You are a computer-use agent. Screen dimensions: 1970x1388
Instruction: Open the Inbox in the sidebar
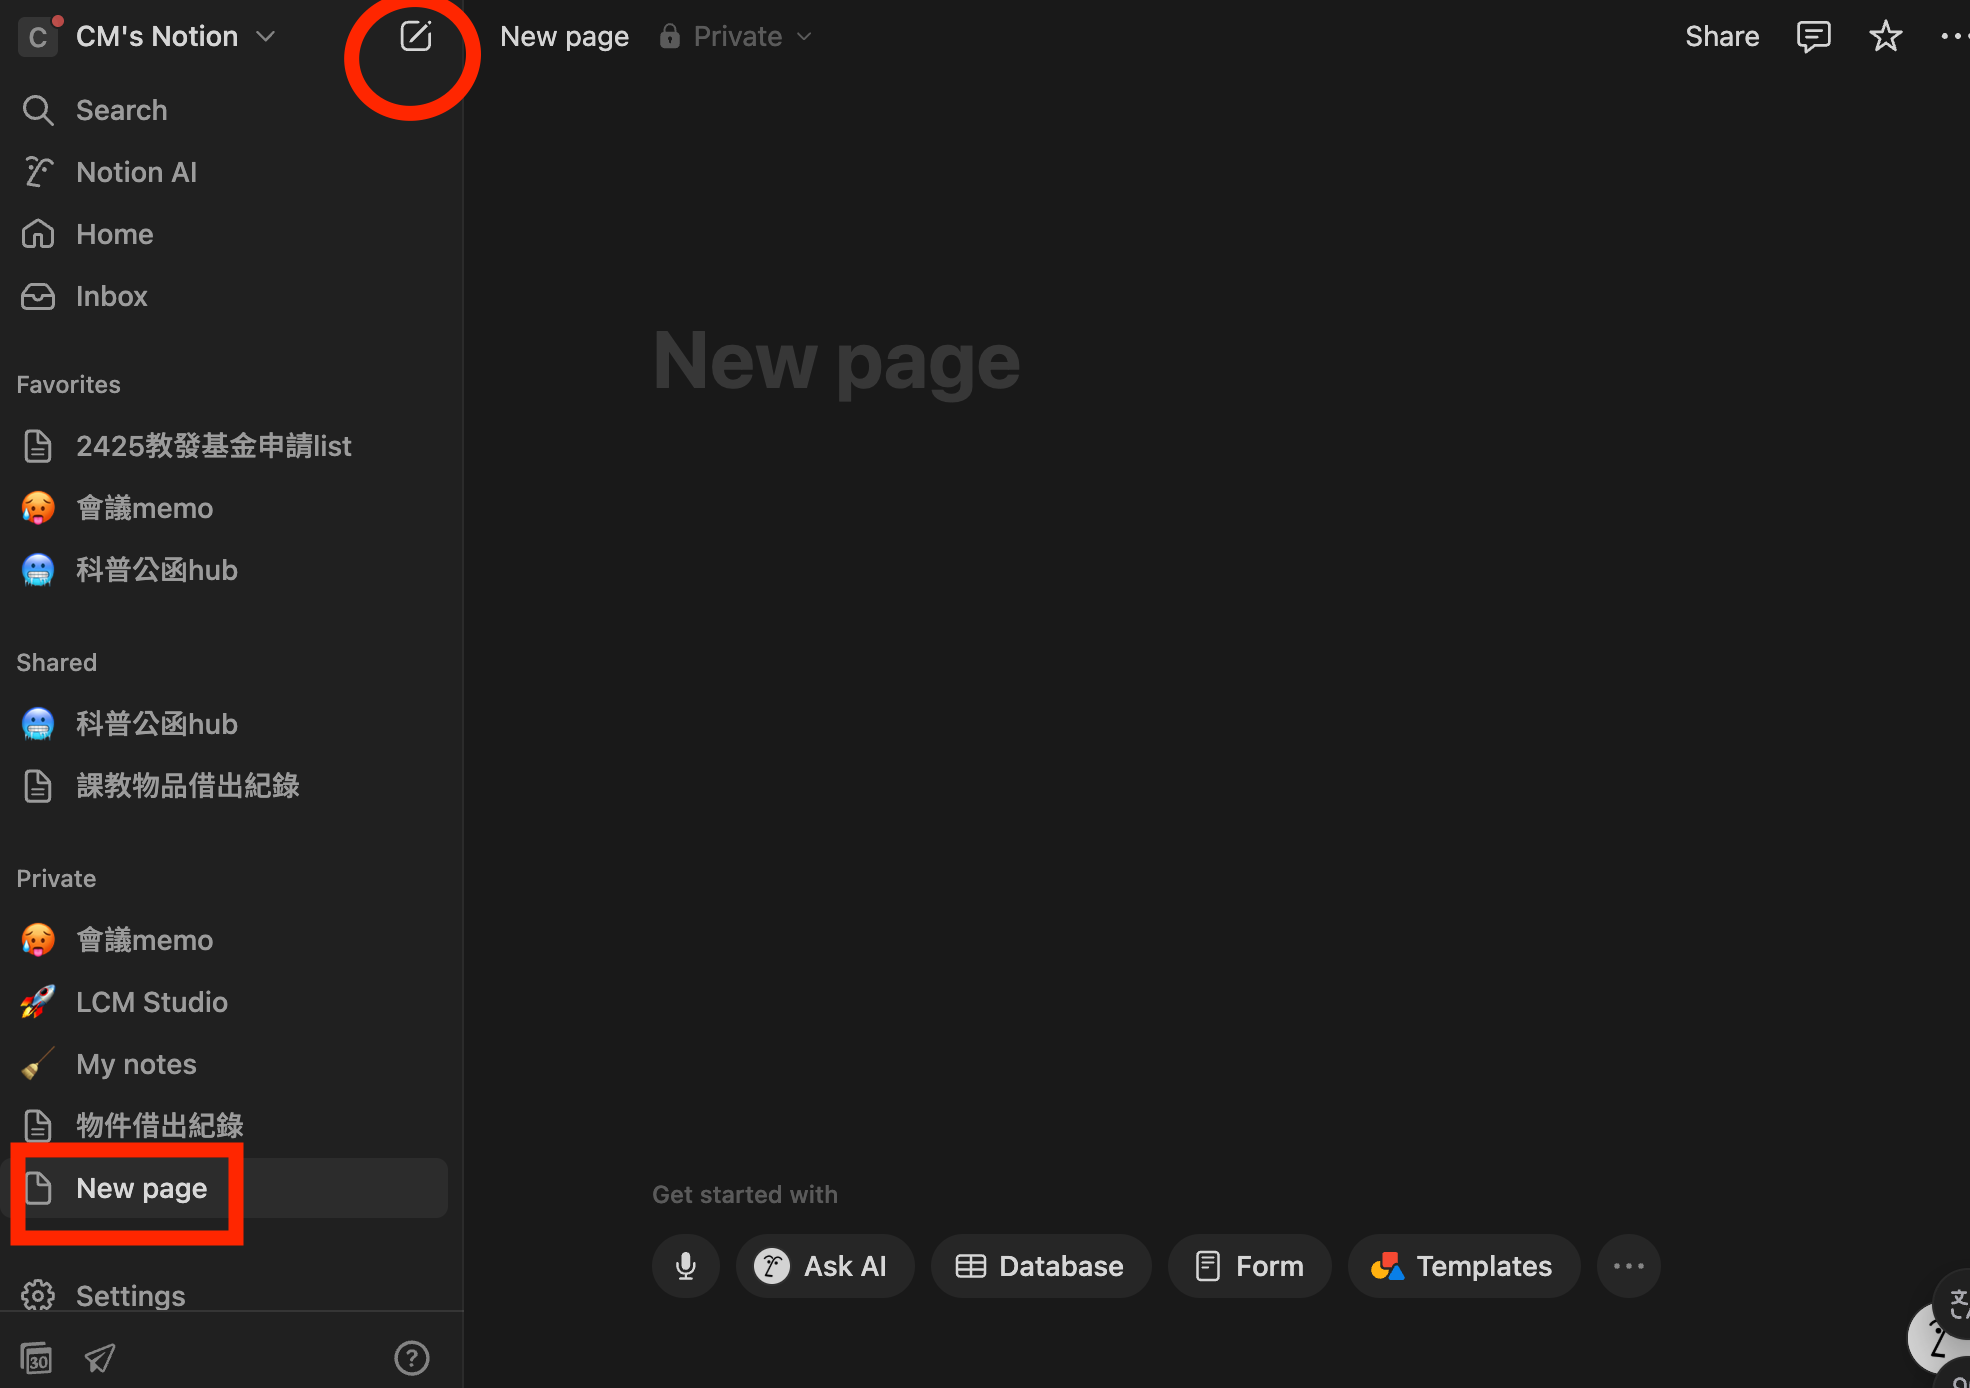111,296
